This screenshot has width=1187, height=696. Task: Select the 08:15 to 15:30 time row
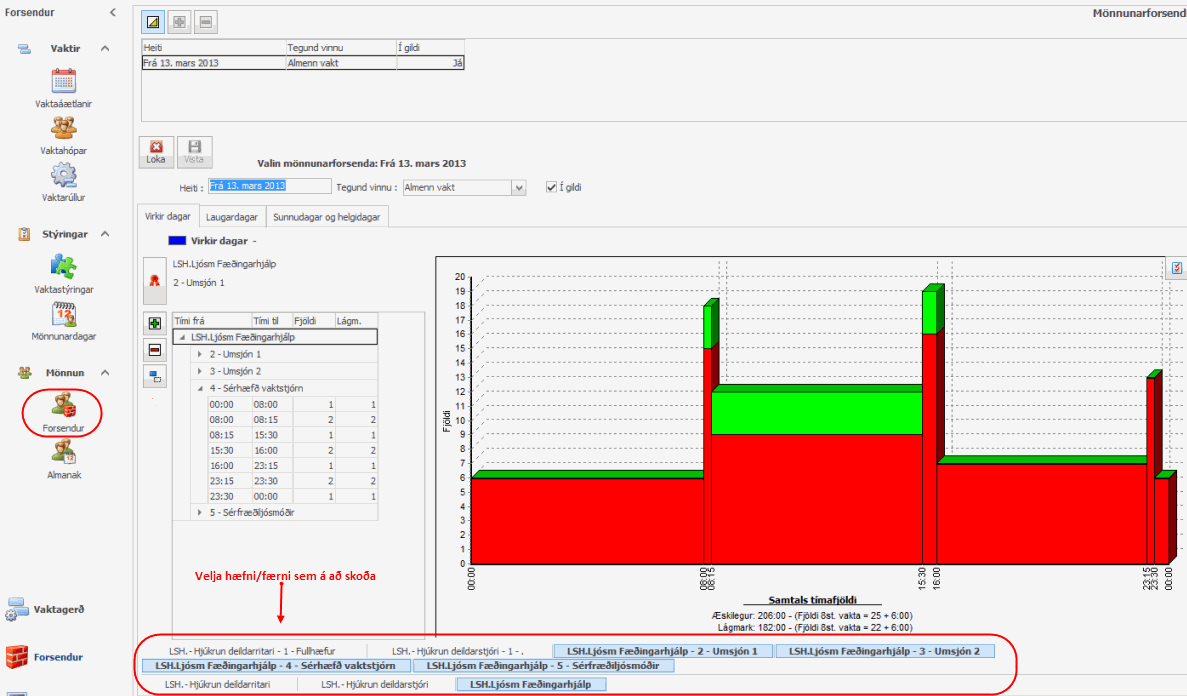[292, 435]
